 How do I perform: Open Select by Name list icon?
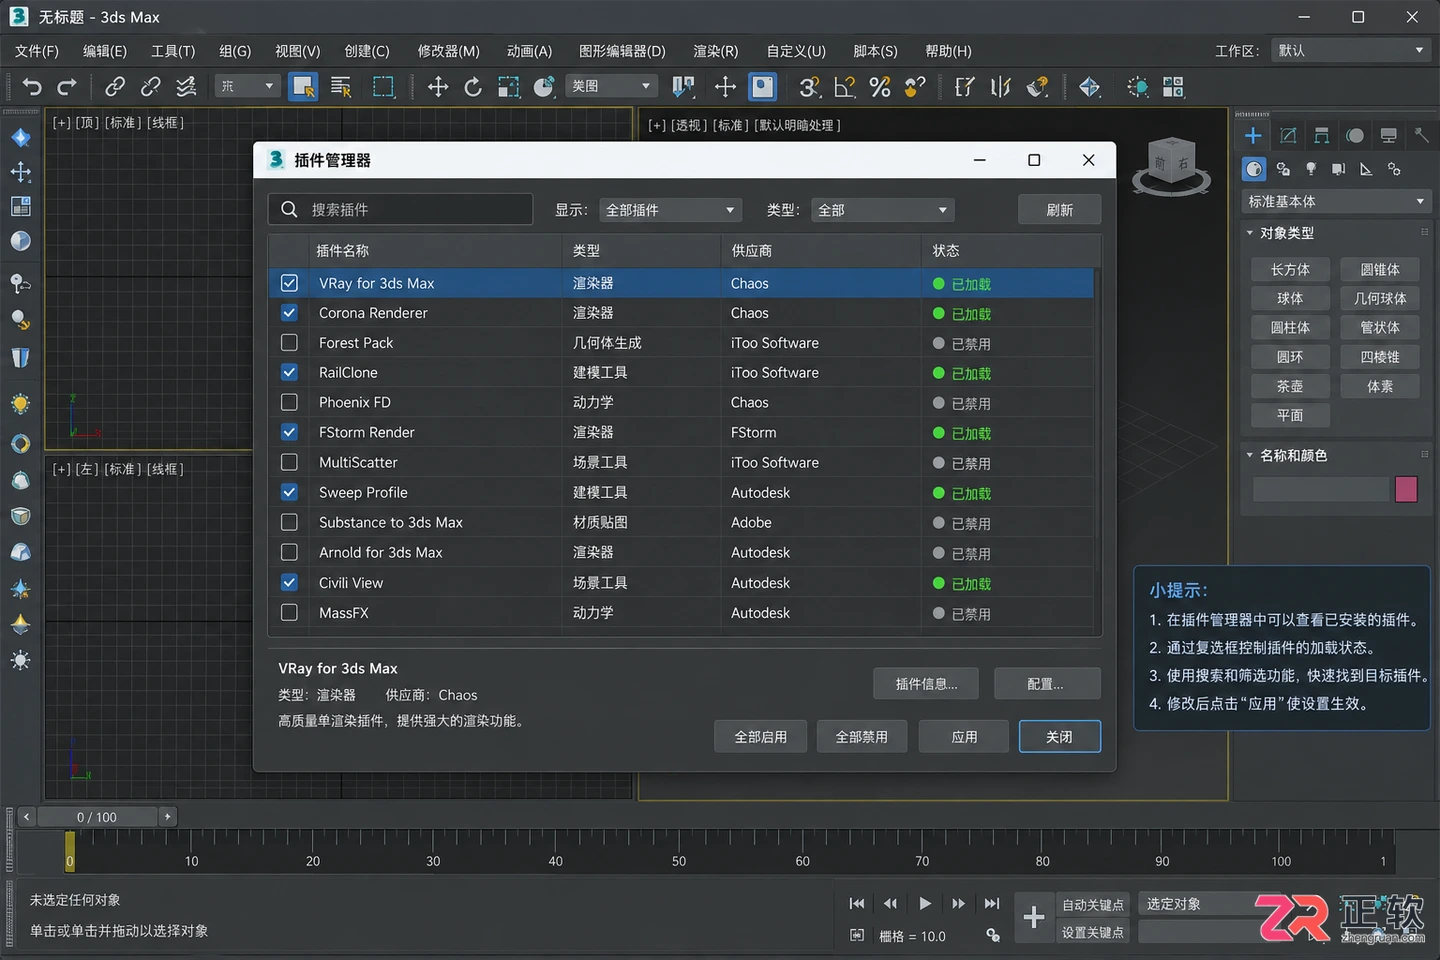point(341,87)
